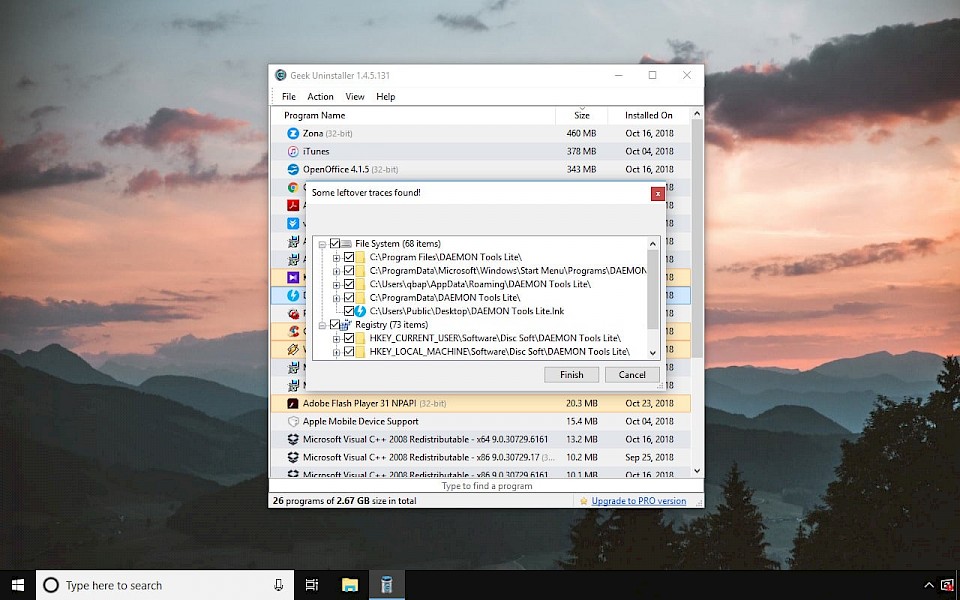
Task: Click the star icon beside Upgrade to PRO
Action: point(584,501)
